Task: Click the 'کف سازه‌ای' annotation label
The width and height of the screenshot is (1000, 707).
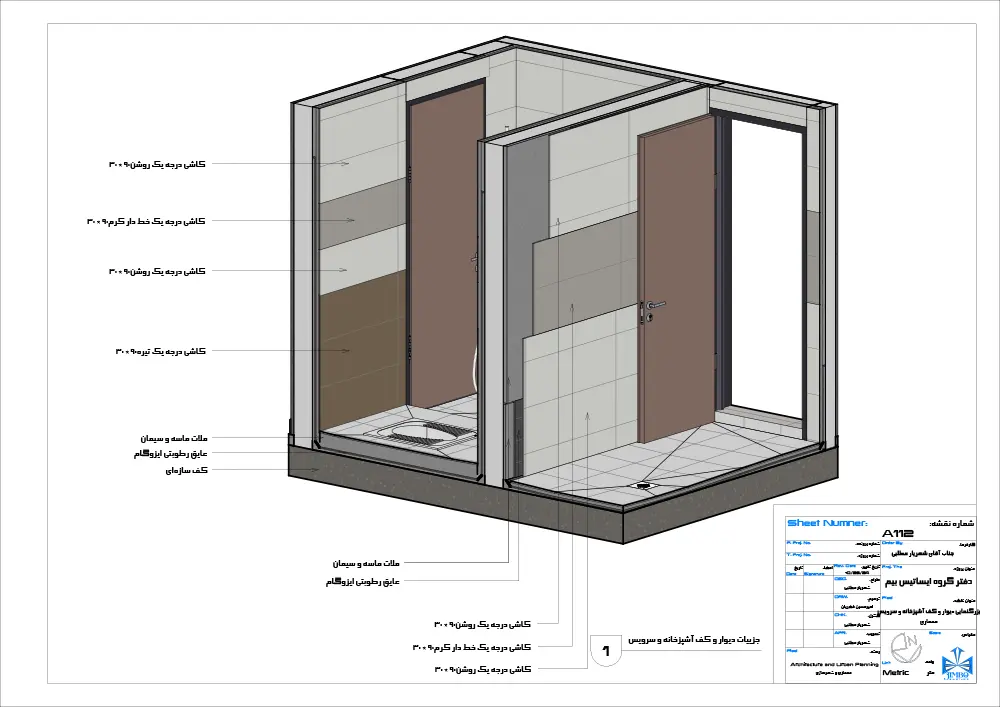Action: pos(184,470)
